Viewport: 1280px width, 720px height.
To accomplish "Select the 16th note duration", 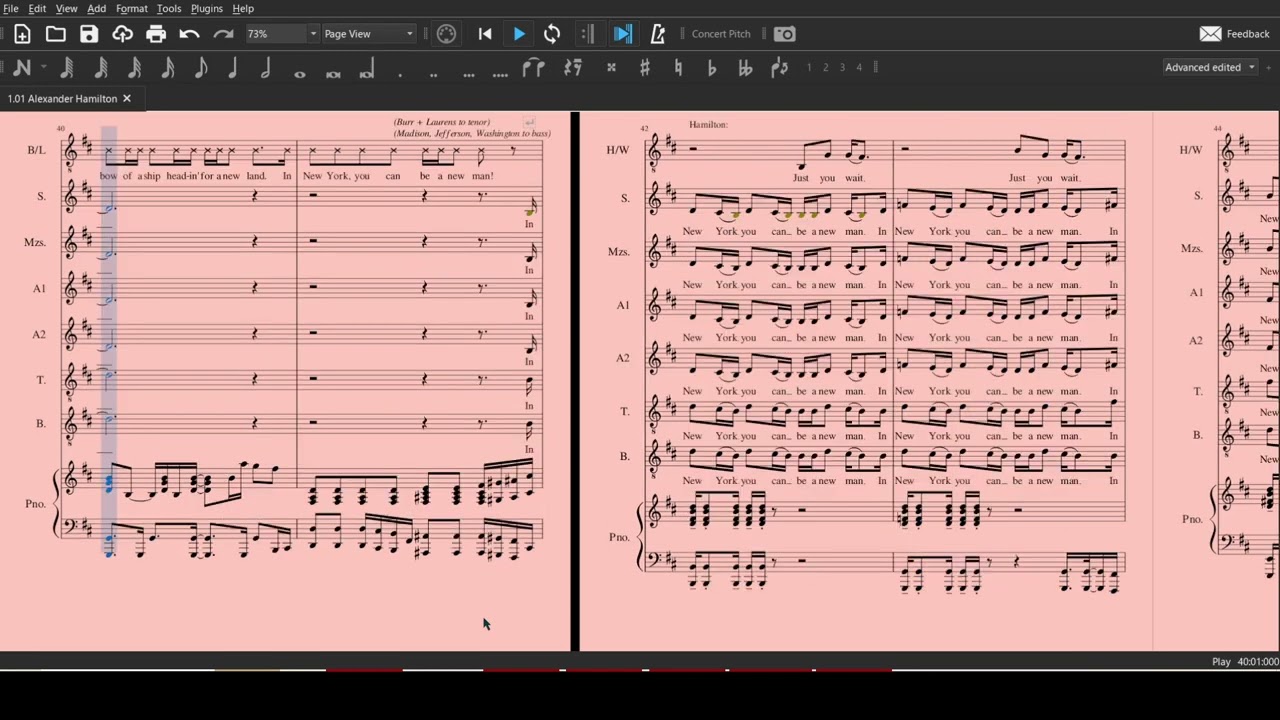I will point(167,68).
